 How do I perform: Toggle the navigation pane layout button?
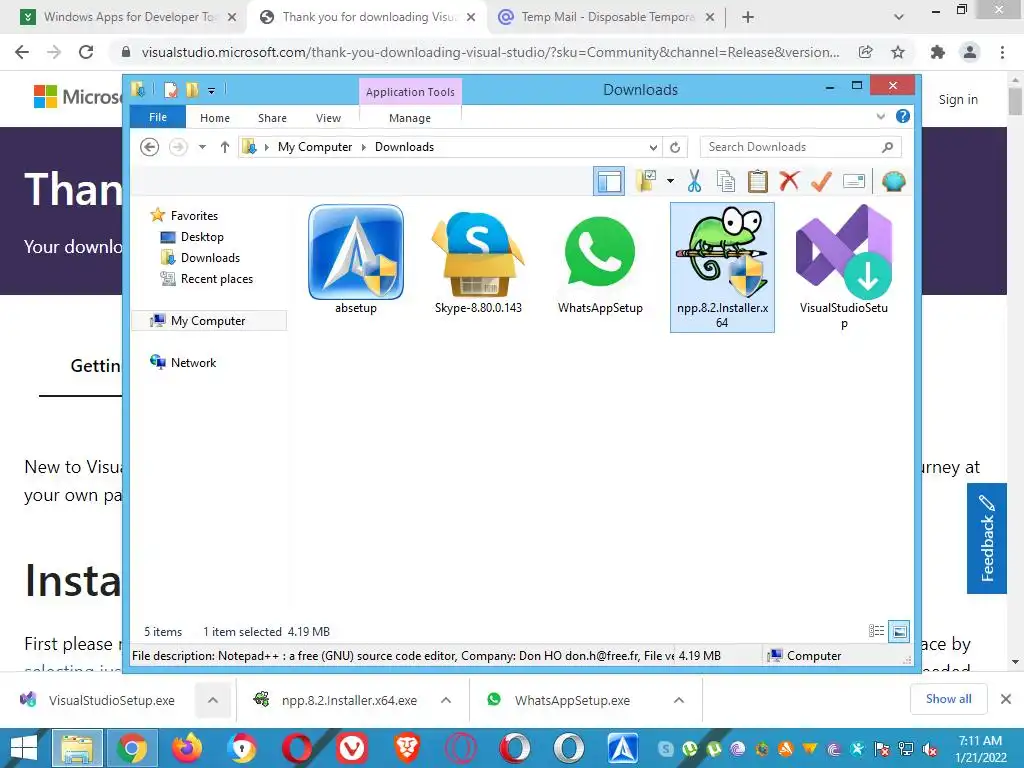point(609,181)
